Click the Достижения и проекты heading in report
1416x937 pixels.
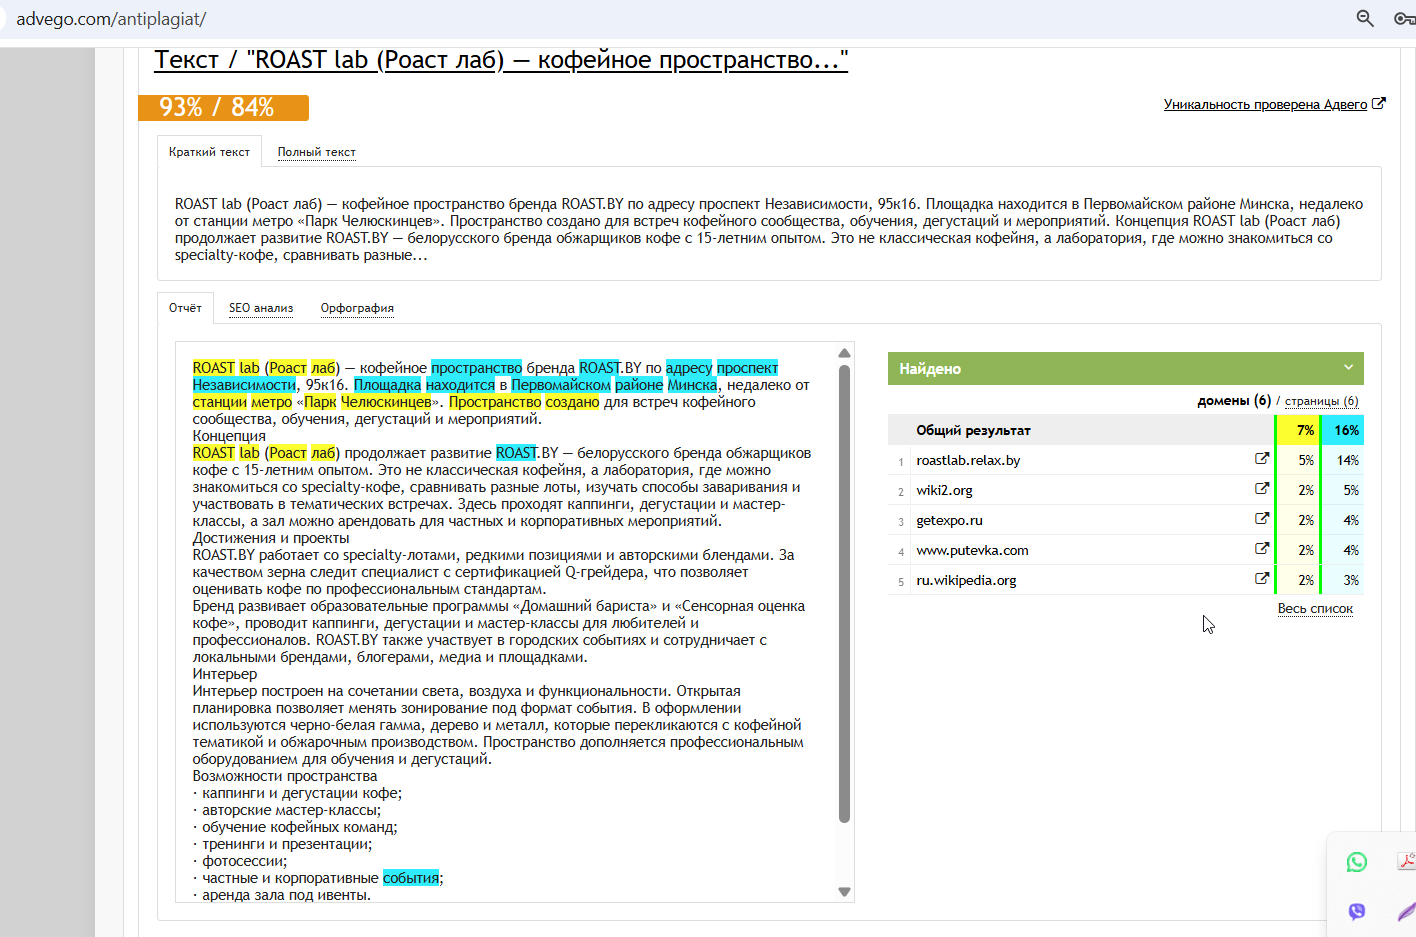point(271,538)
